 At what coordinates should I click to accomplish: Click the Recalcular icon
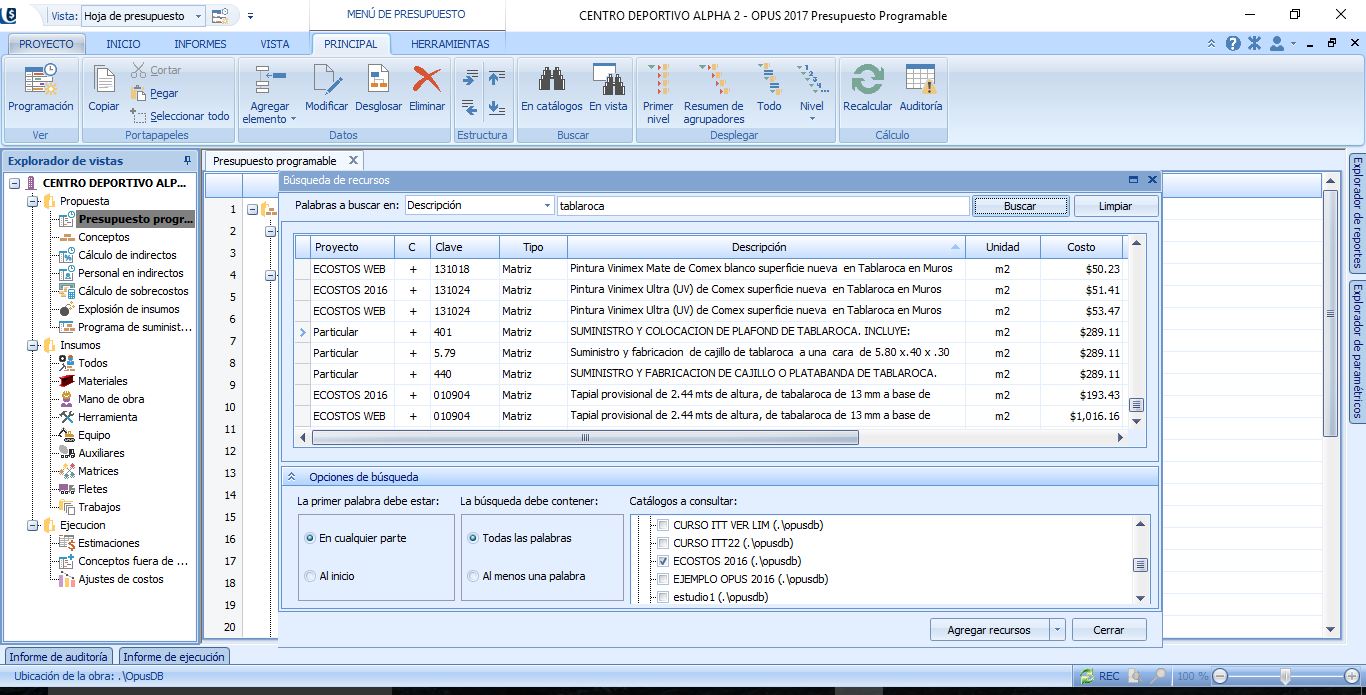point(867,82)
